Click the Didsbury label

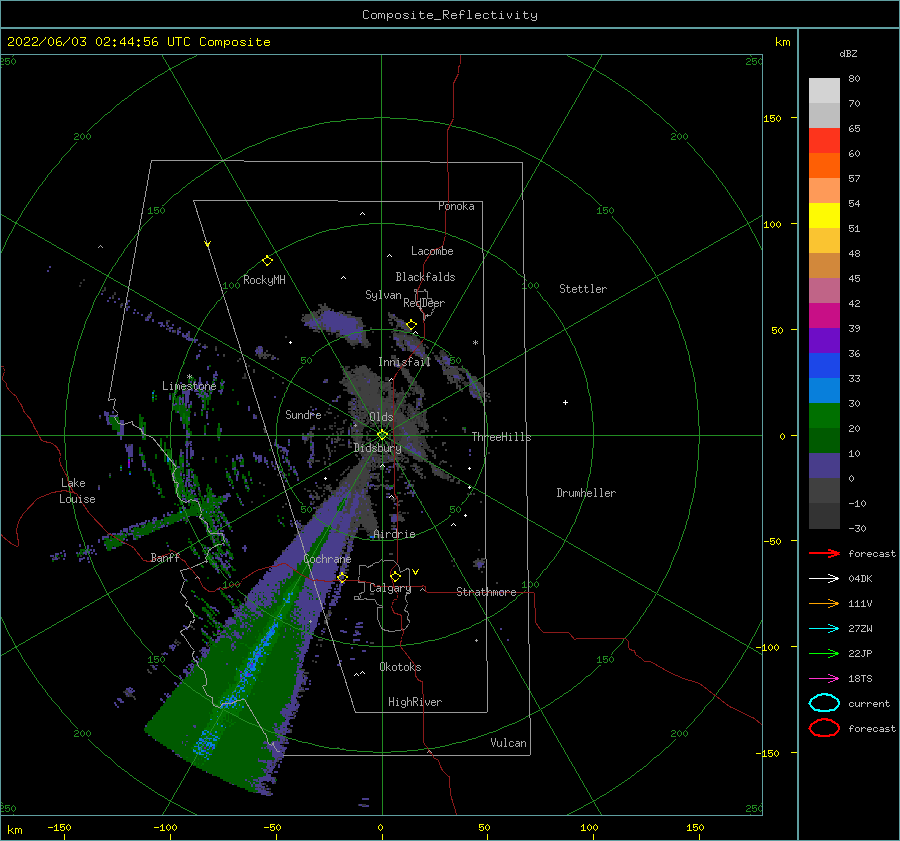point(377,448)
